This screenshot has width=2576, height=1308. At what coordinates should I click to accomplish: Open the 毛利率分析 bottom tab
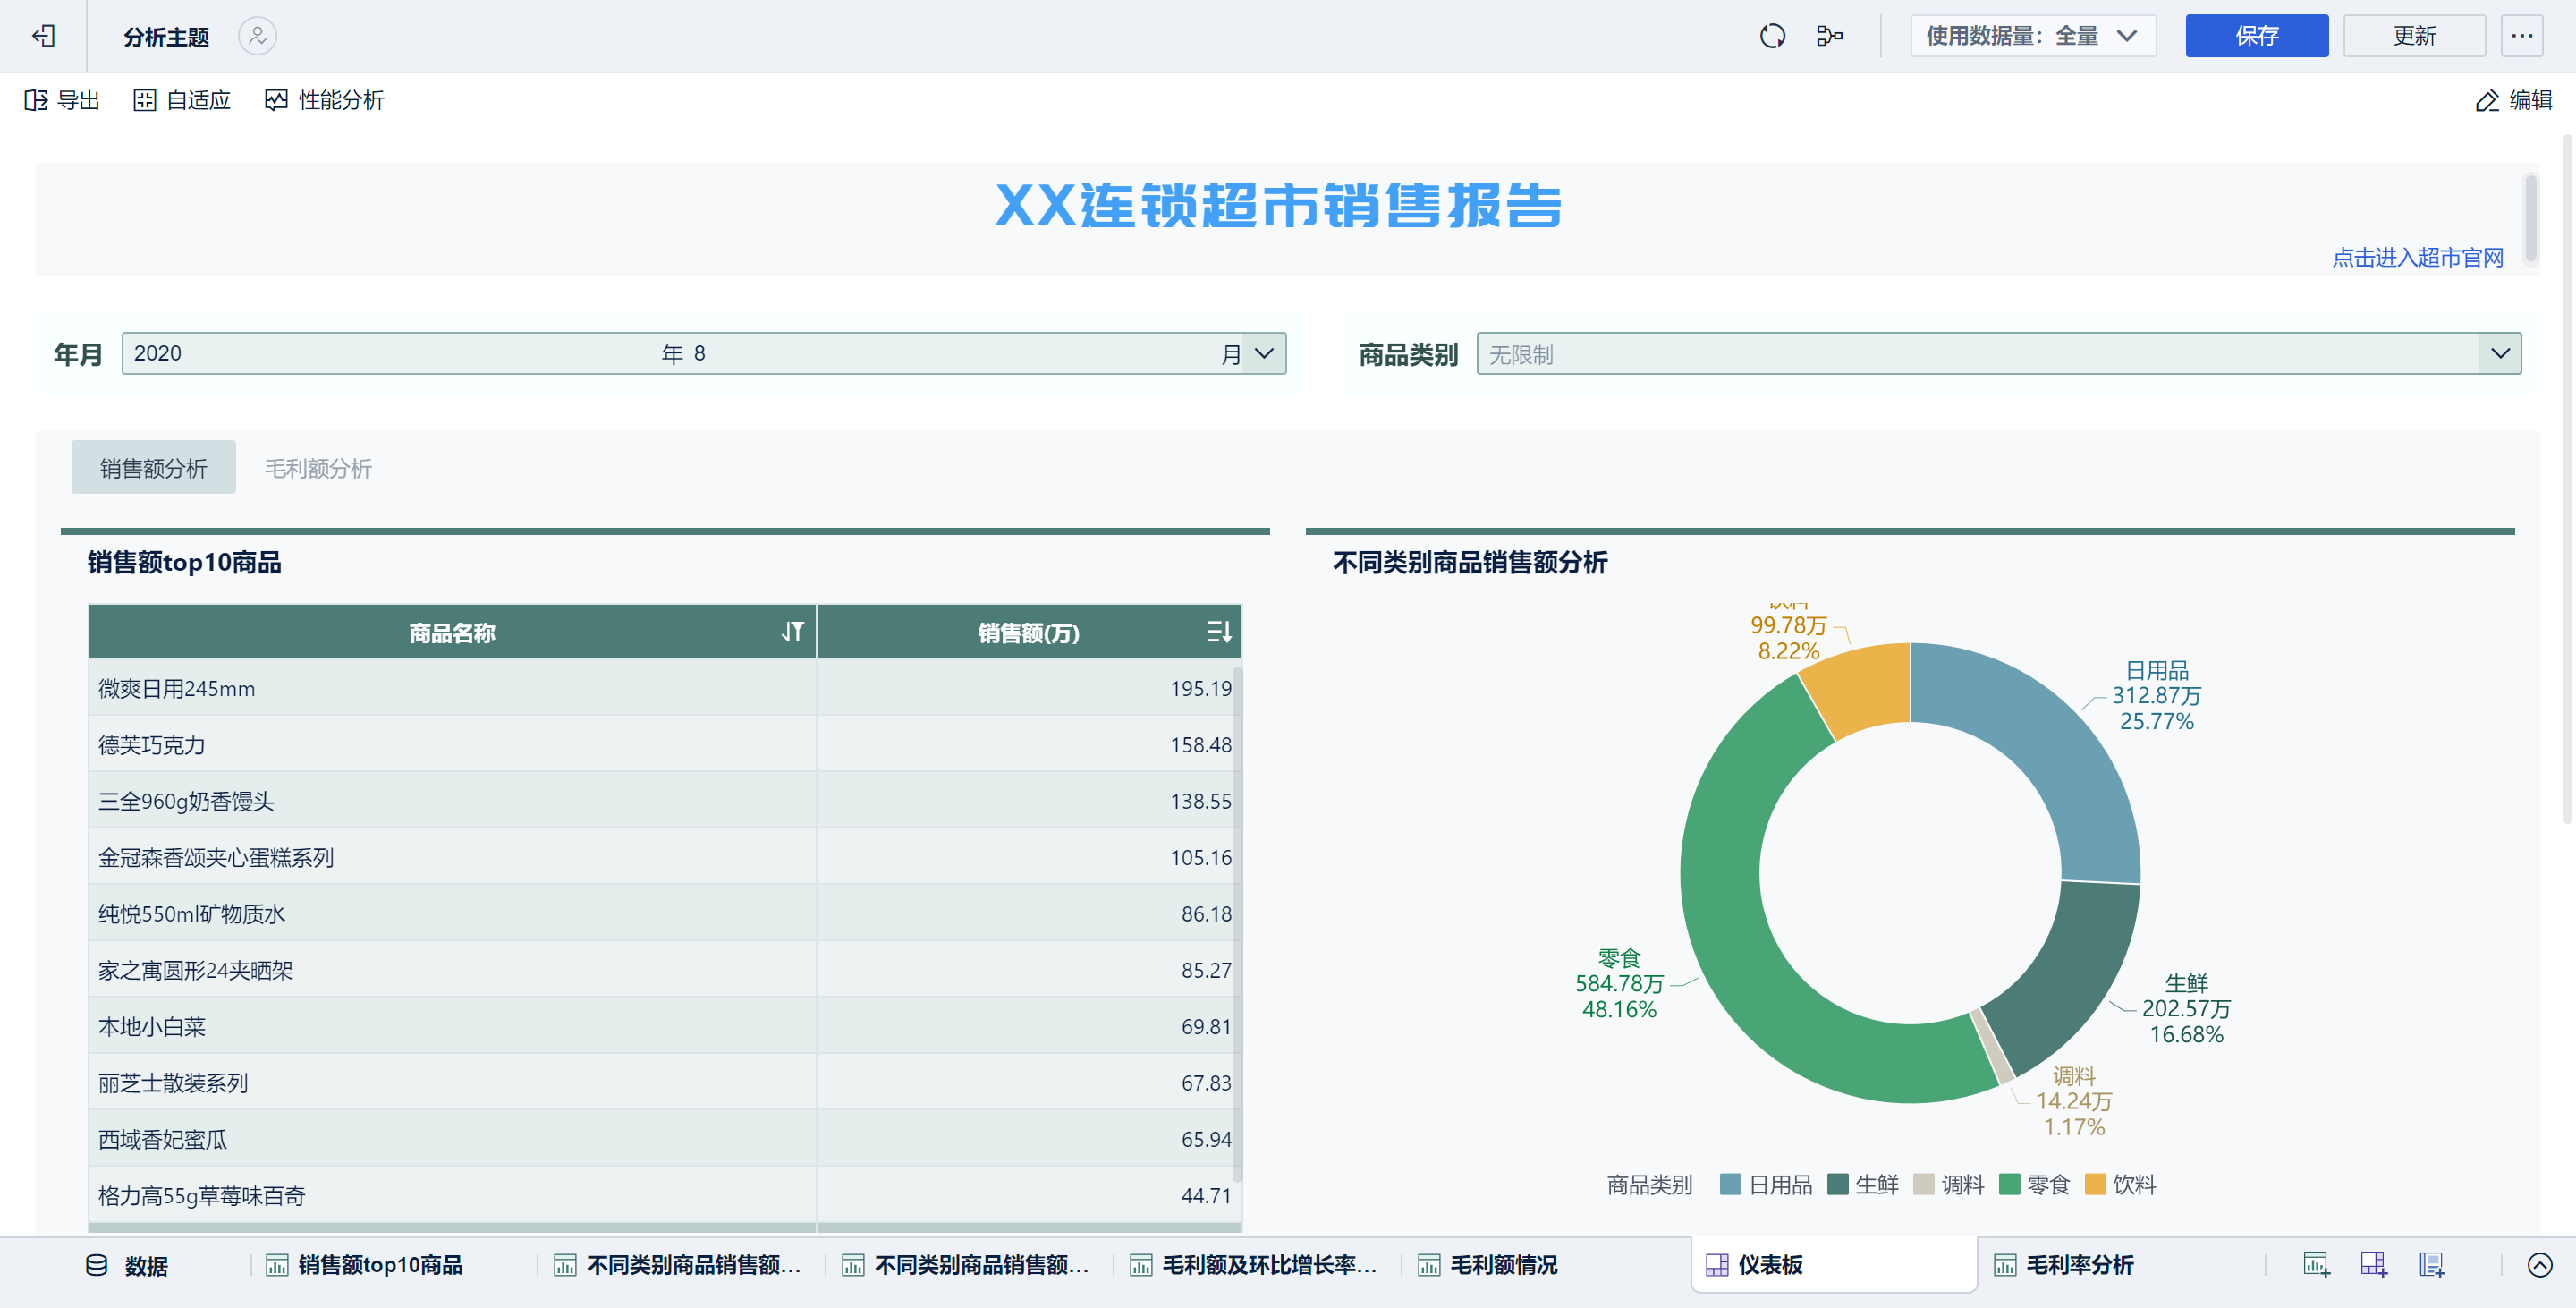[x=2065, y=1265]
